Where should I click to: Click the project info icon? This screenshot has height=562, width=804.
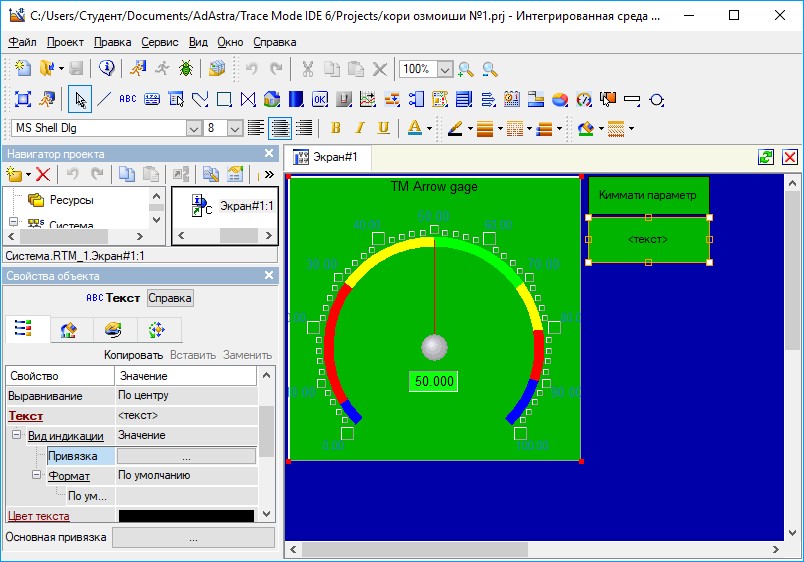(x=107, y=68)
